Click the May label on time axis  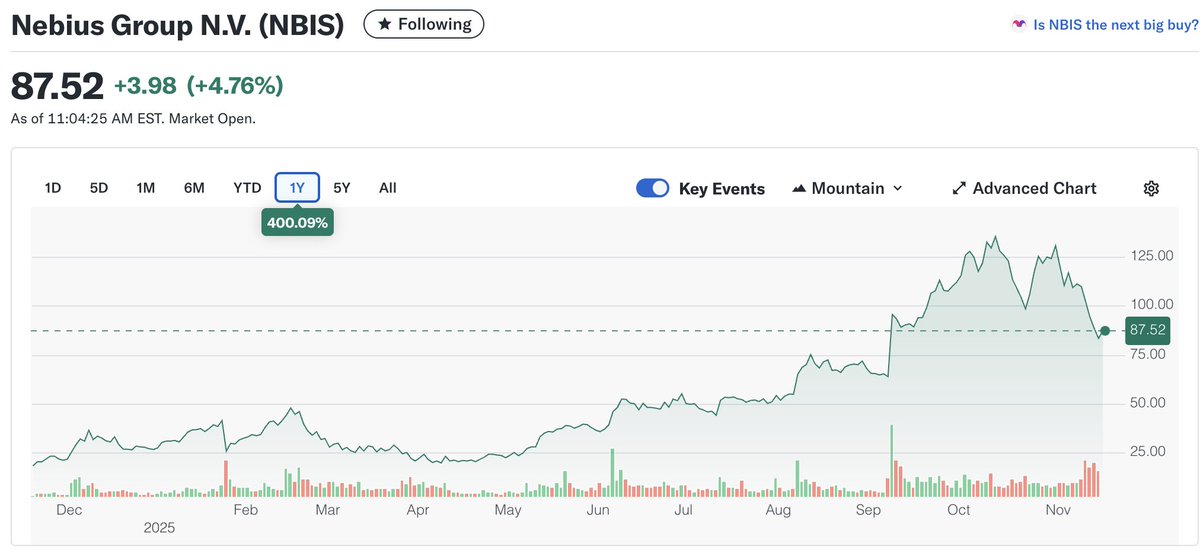(x=508, y=510)
